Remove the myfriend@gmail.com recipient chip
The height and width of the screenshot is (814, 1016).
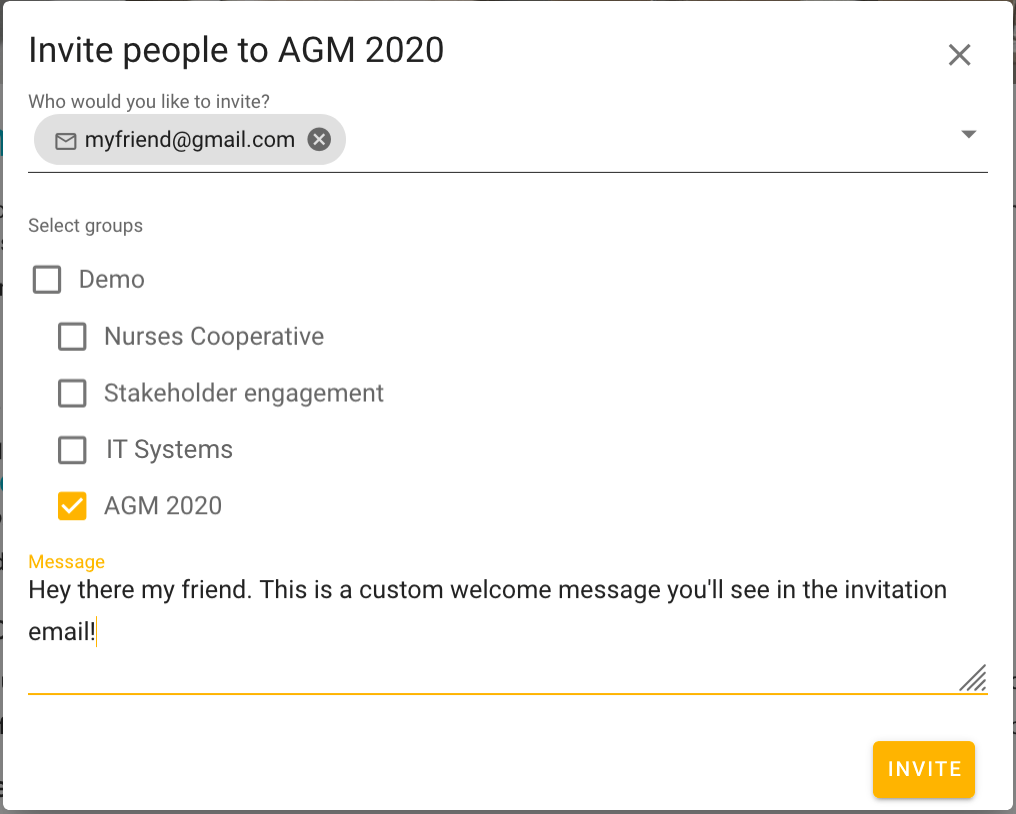tap(319, 140)
